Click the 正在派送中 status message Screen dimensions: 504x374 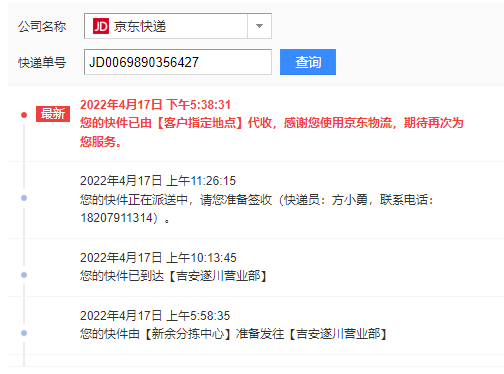pyautogui.click(x=257, y=209)
